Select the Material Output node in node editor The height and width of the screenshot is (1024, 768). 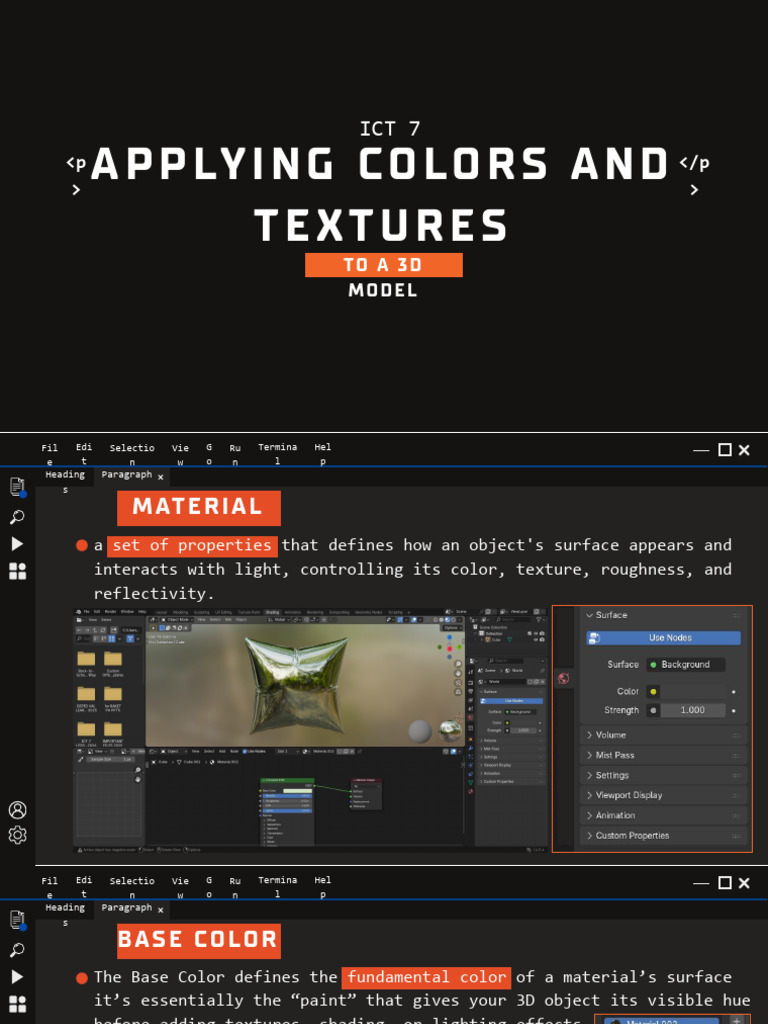click(x=366, y=793)
